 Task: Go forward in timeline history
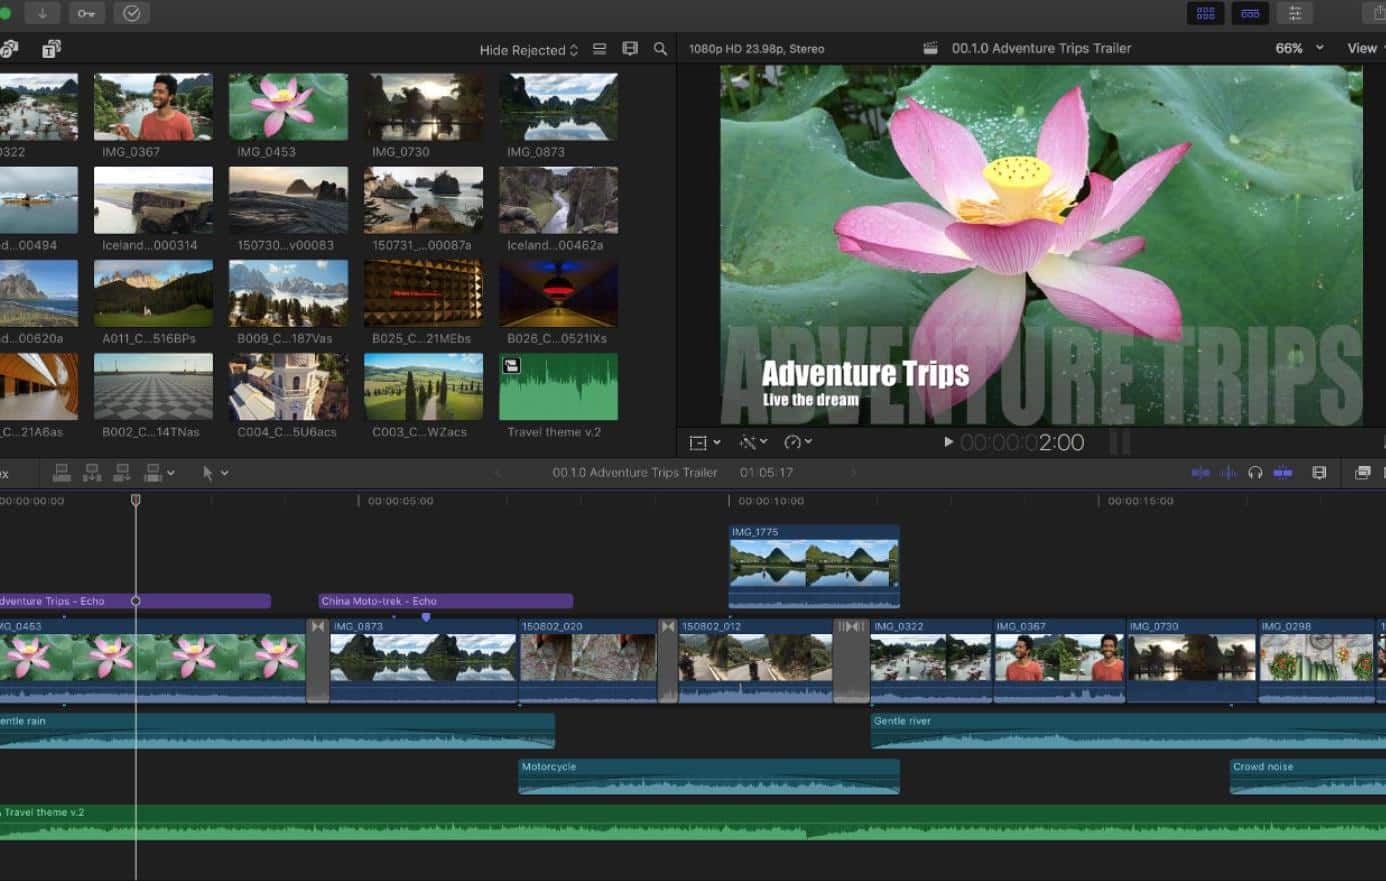click(x=852, y=473)
